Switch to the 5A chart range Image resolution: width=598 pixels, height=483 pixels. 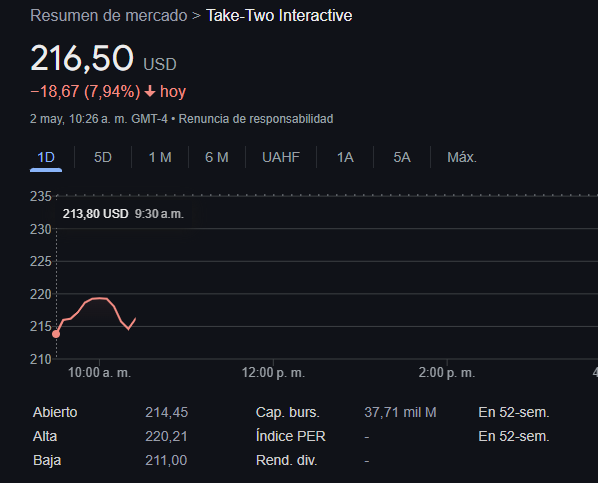402,157
